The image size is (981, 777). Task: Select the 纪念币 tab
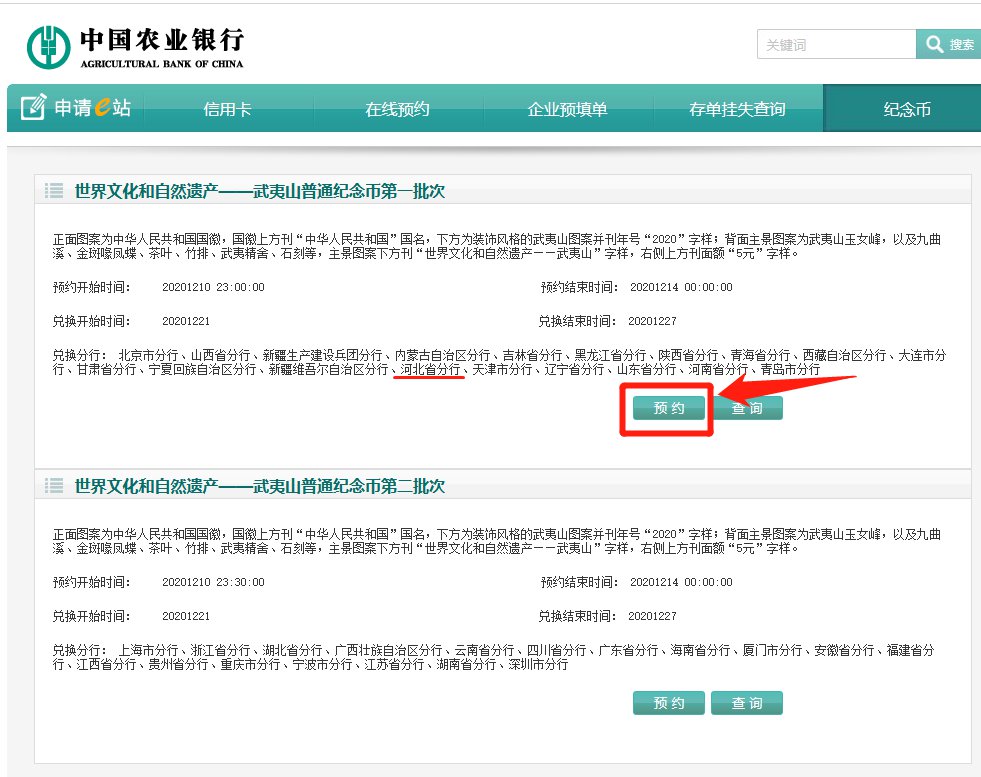coord(906,109)
